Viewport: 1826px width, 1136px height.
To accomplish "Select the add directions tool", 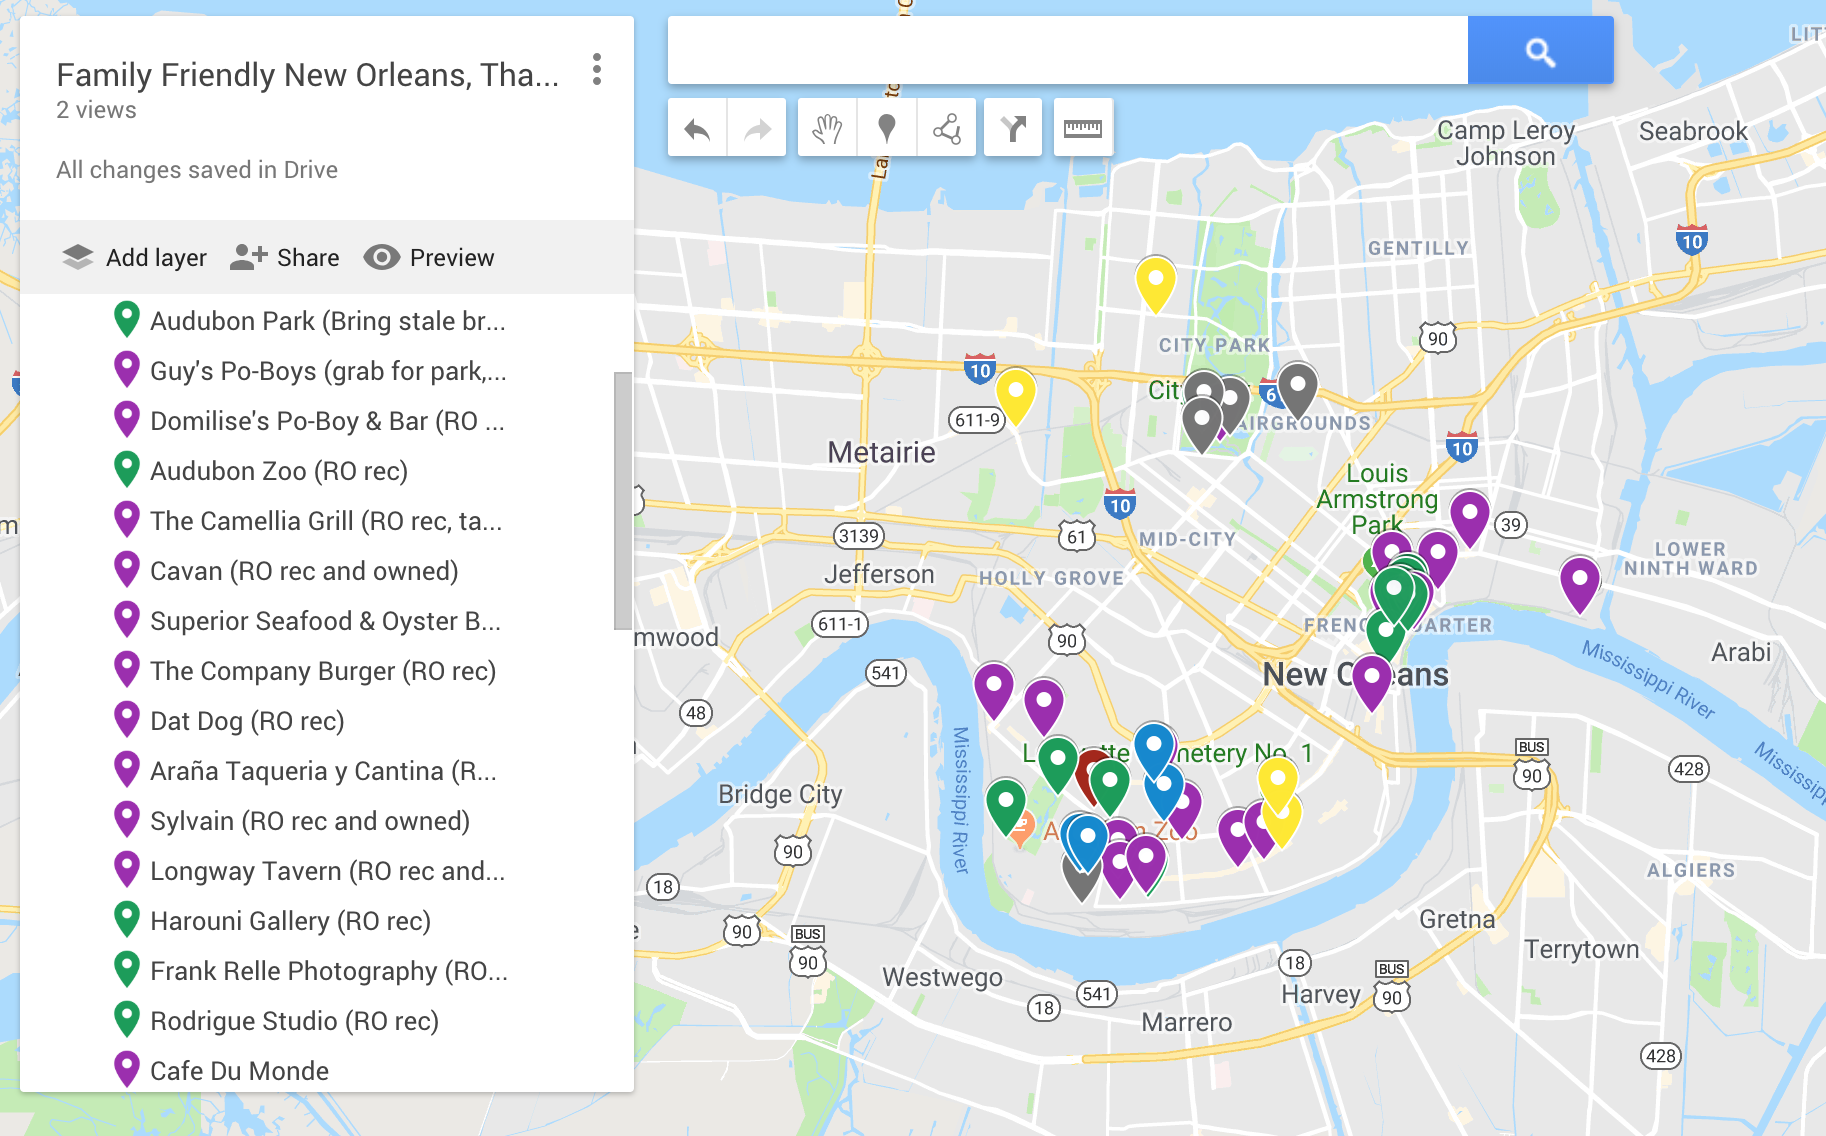I will pyautogui.click(x=1013, y=128).
